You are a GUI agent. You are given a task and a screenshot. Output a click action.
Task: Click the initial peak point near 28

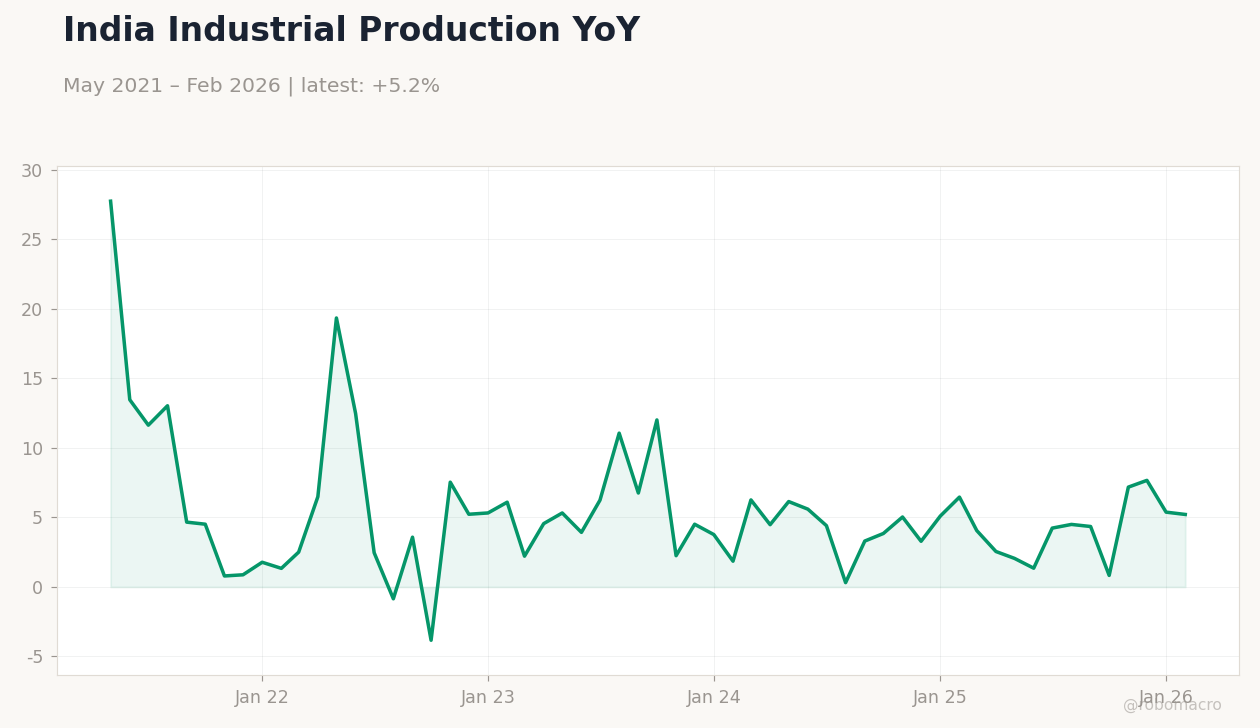(111, 201)
